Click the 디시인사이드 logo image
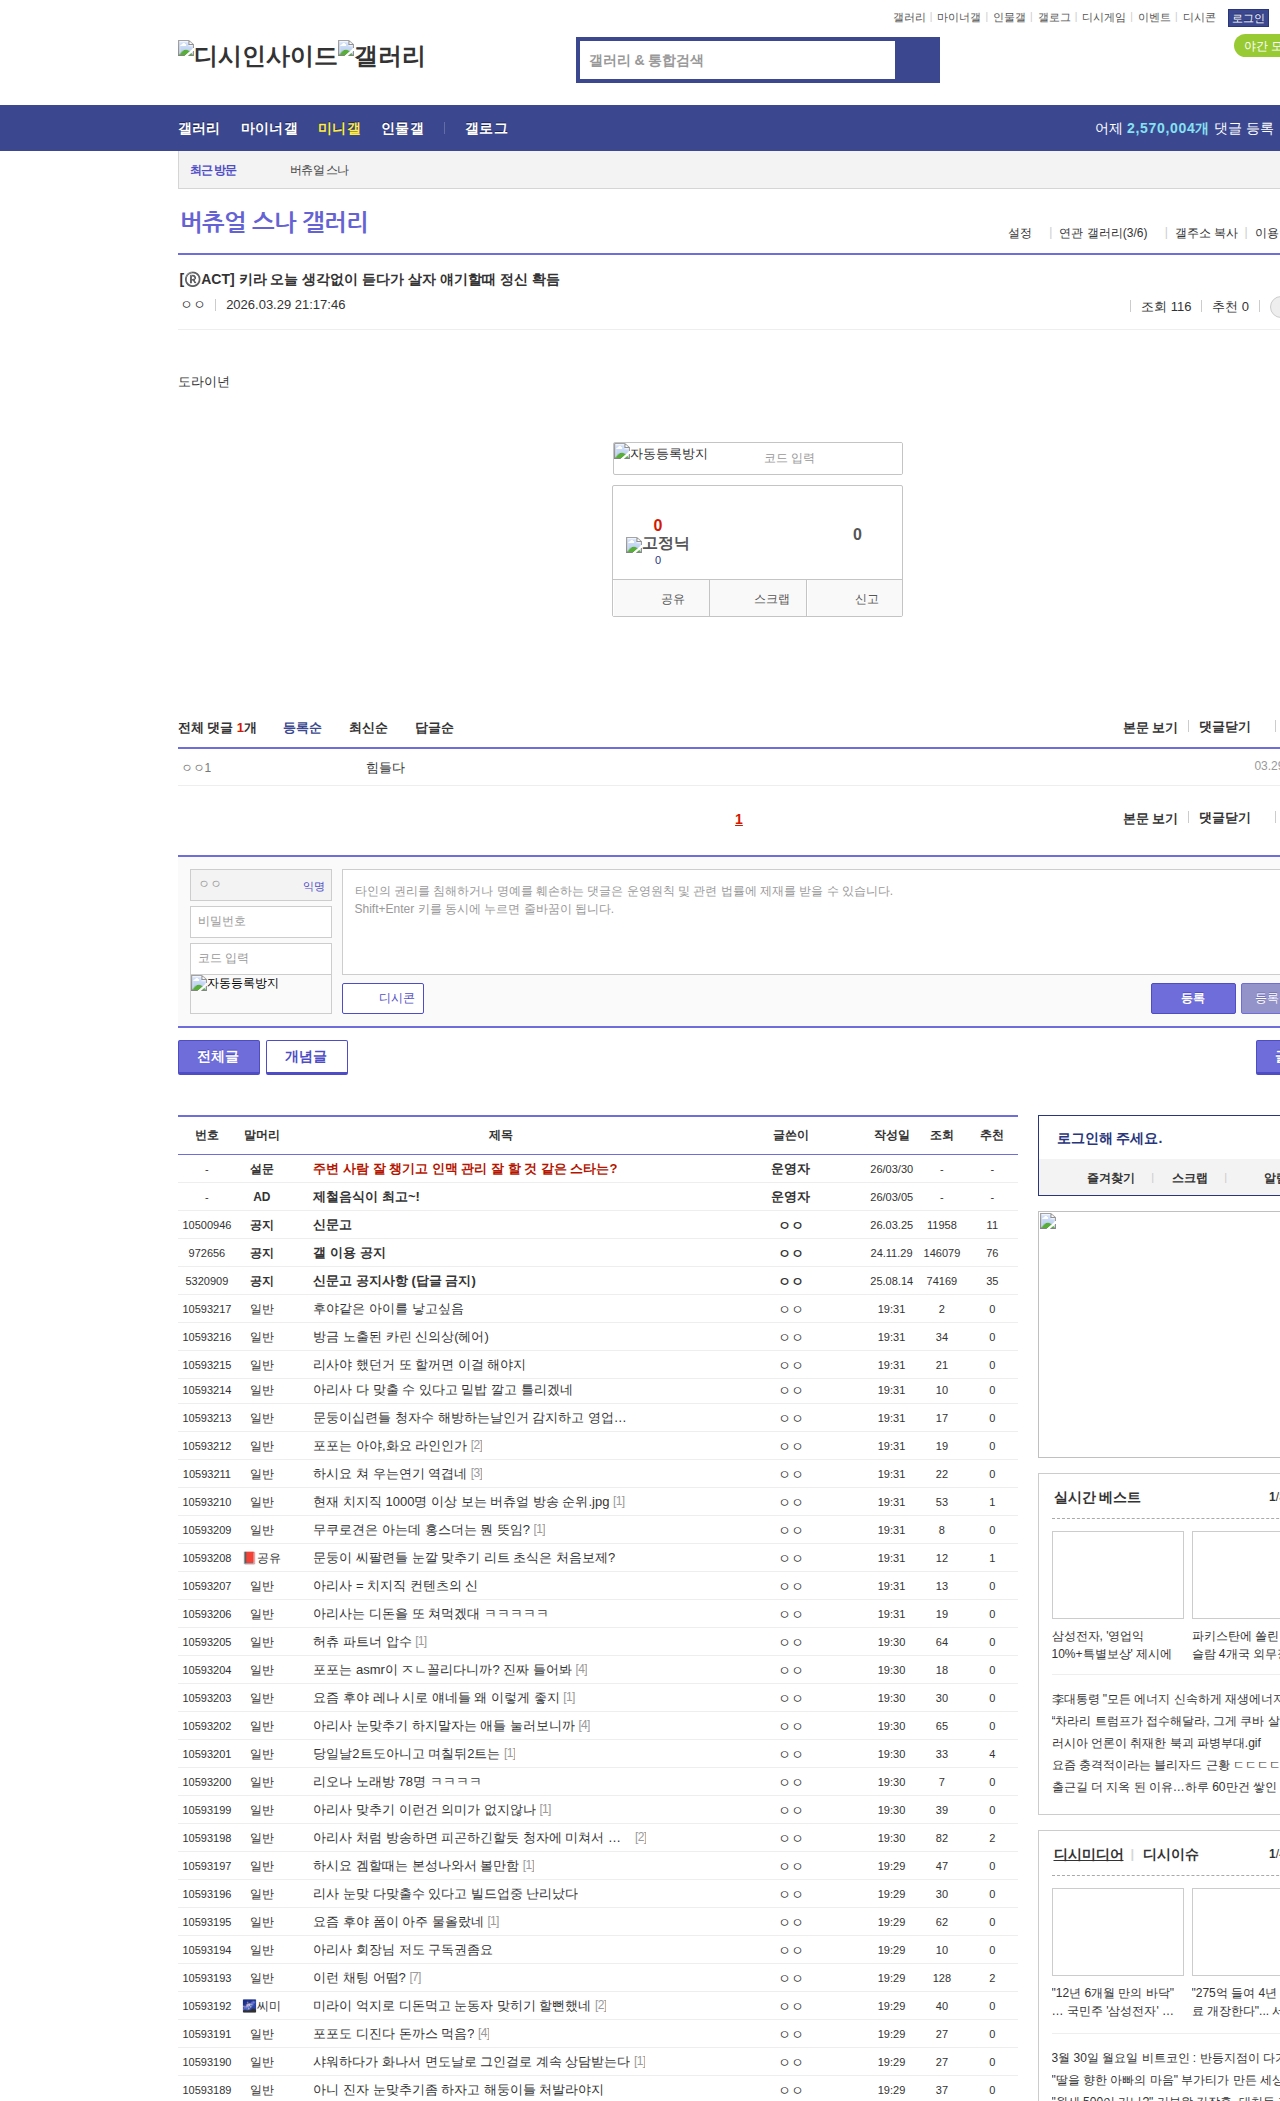The height and width of the screenshot is (2101, 1280). [257, 55]
